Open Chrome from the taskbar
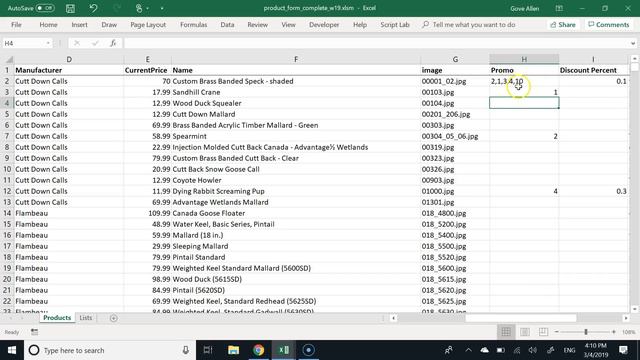This screenshot has width=640, height=360. (258, 350)
